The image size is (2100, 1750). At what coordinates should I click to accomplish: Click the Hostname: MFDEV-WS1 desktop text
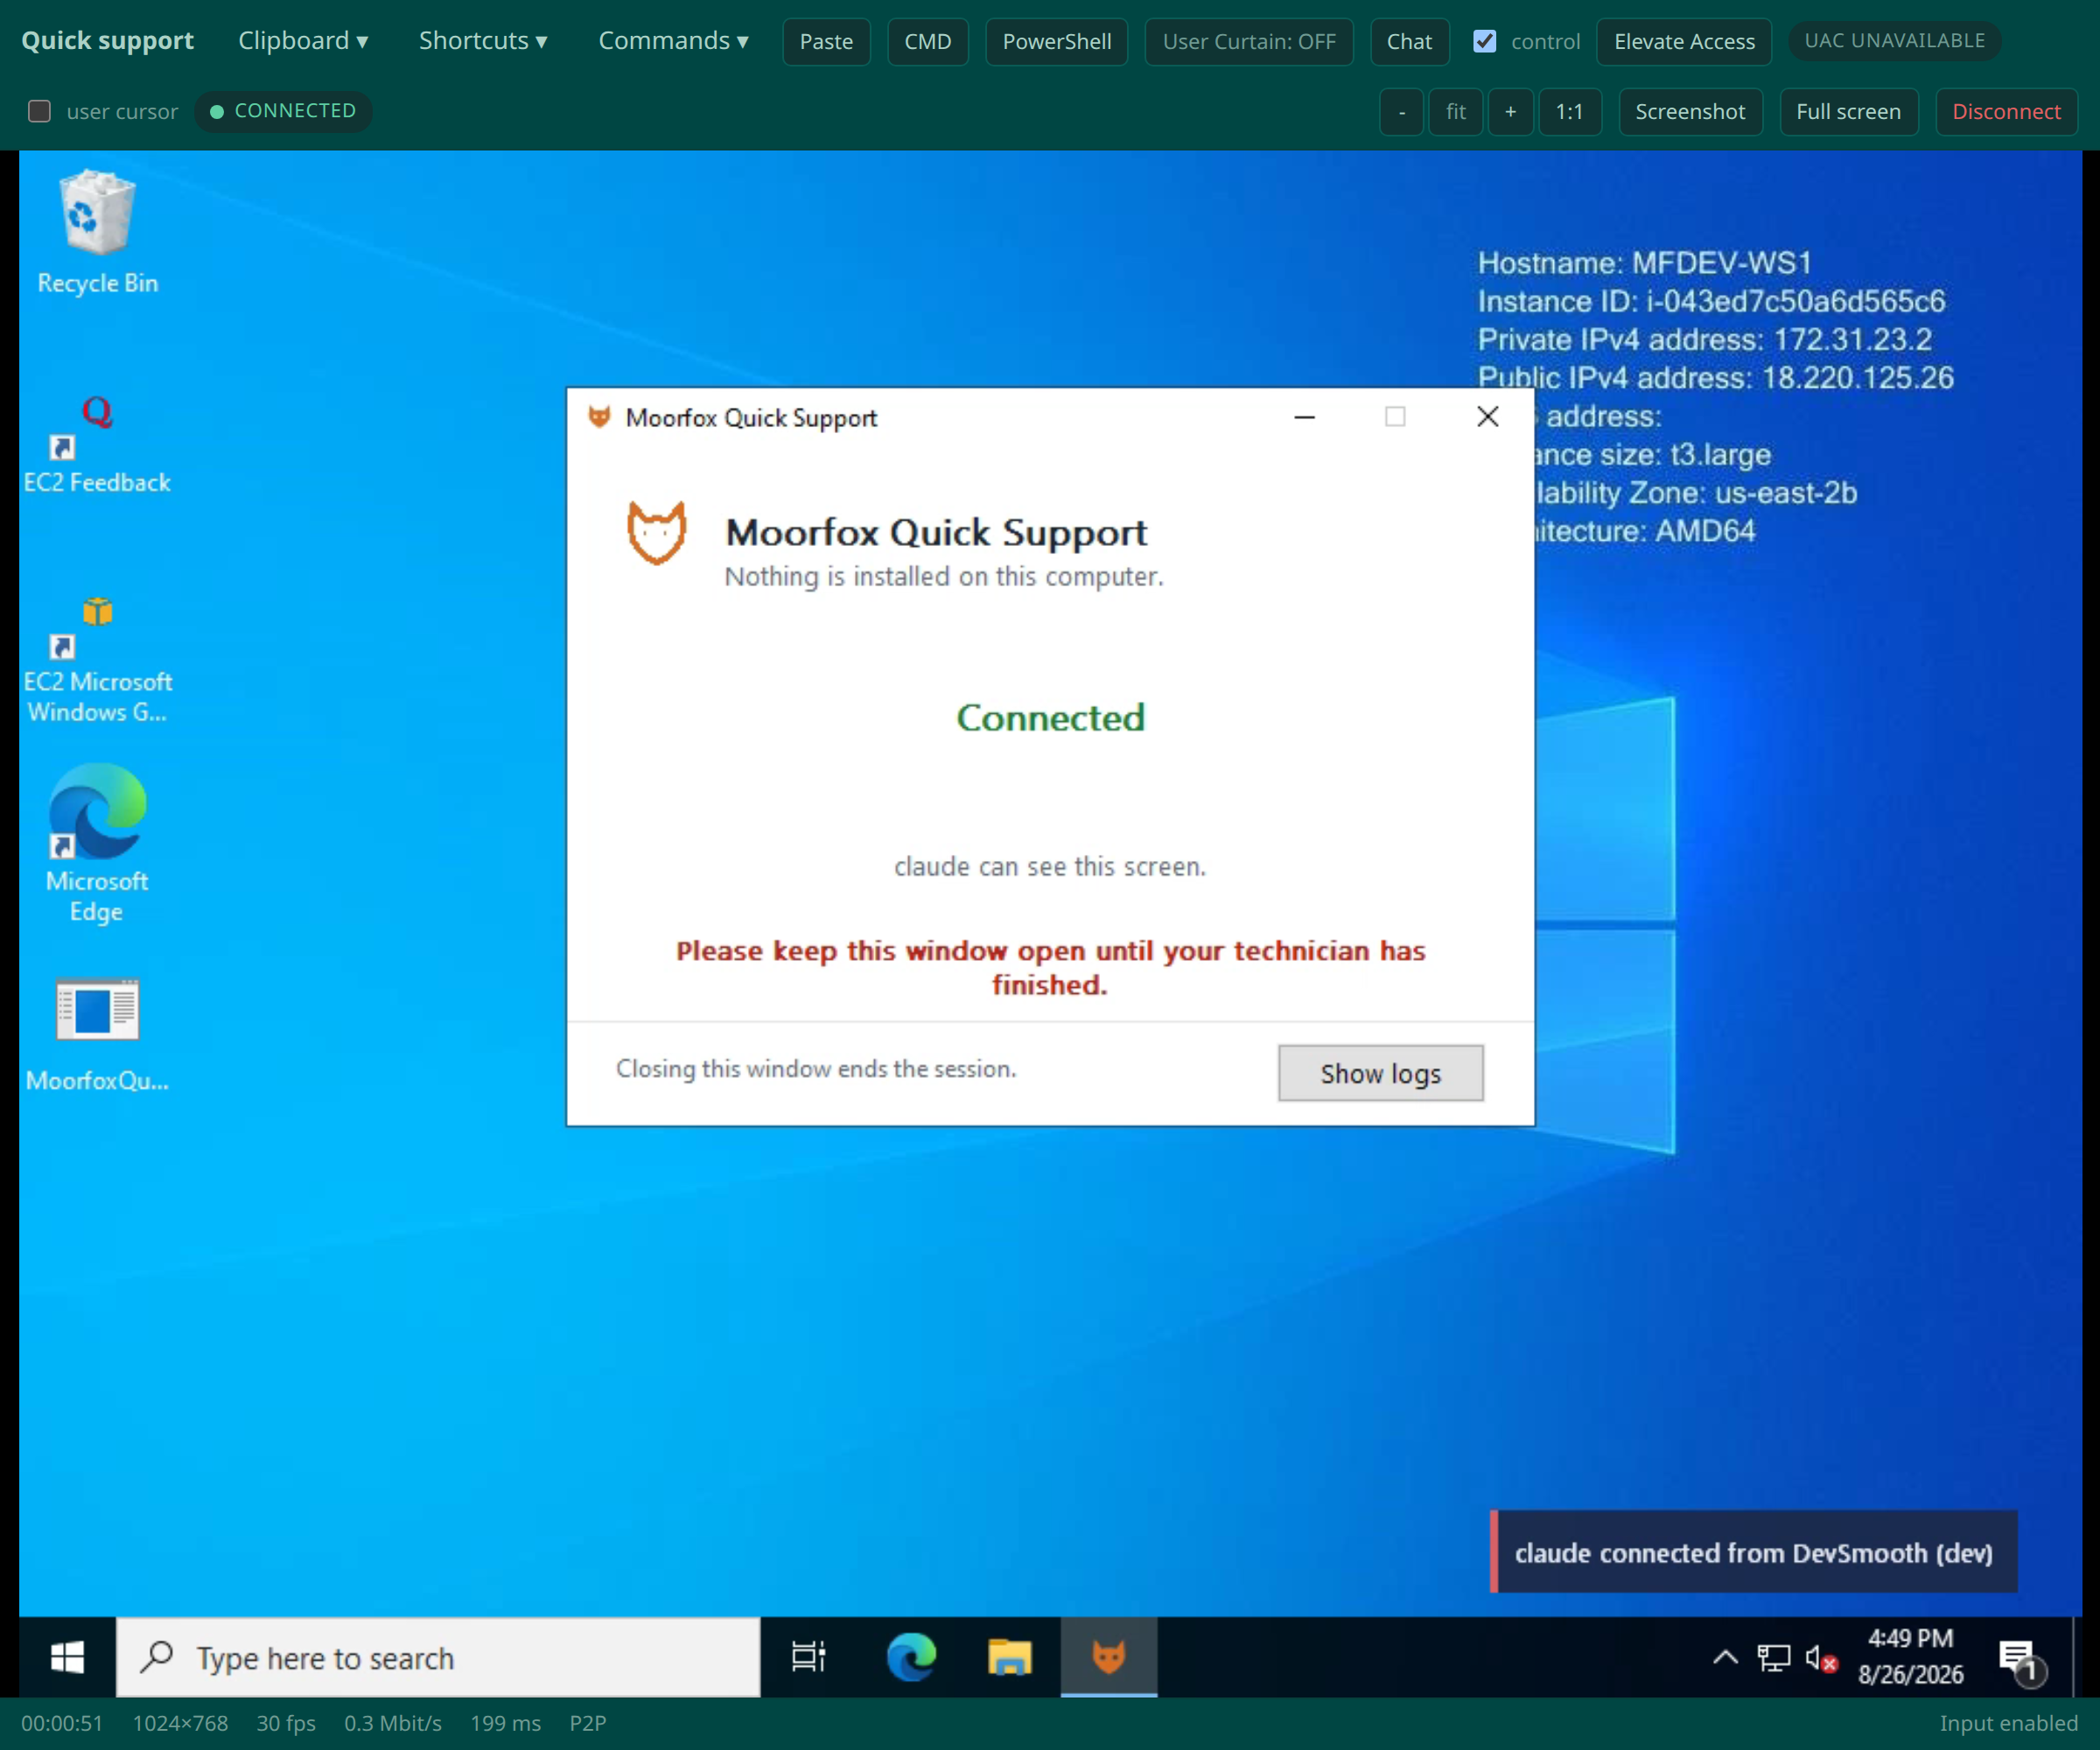point(1645,263)
